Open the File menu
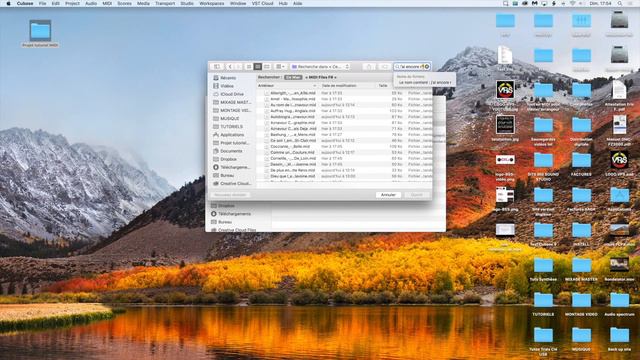 tap(42, 3)
